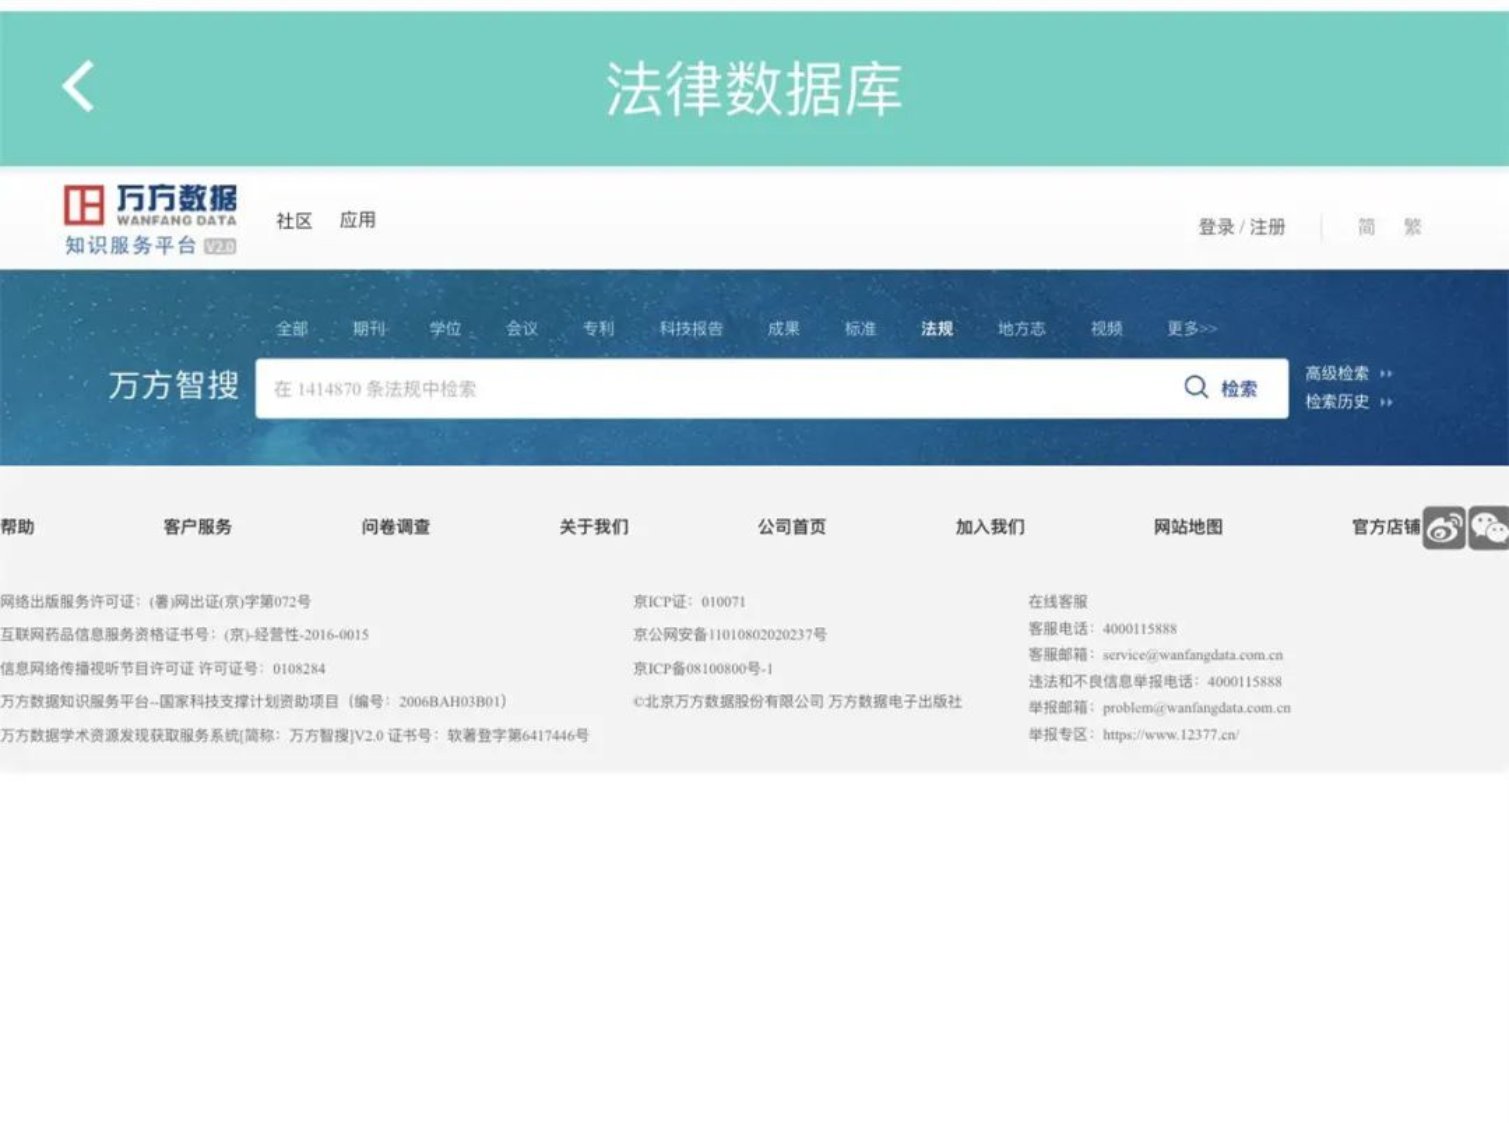Viewport: 1509px width, 1123px height.
Task: Open the 公司首页 footer link
Action: [792, 527]
